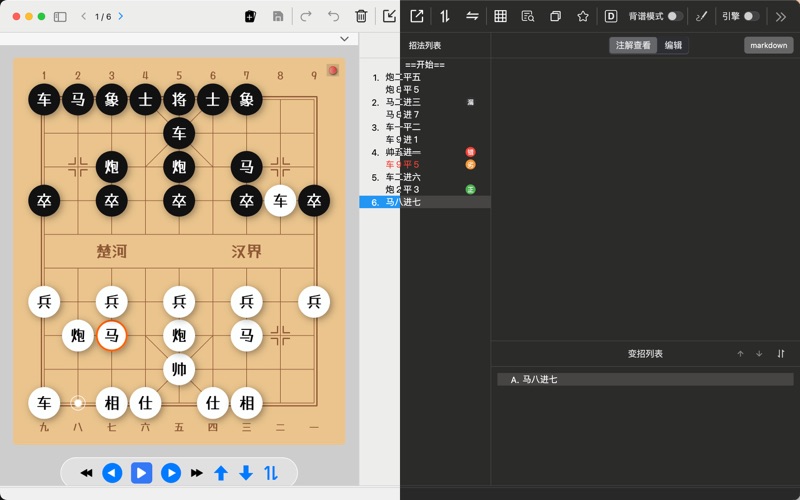The width and height of the screenshot is (800, 500).
Task: Toggle the 背谱模式 switch
Action: tap(676, 16)
